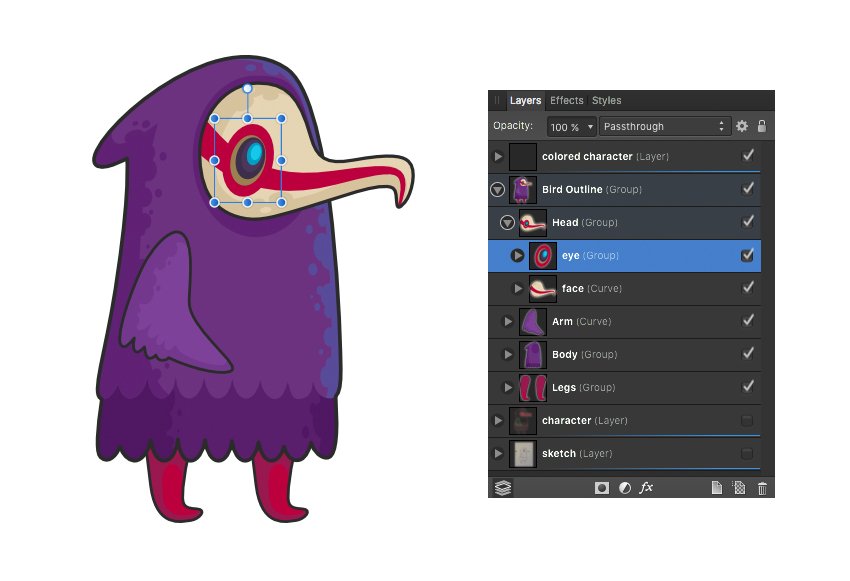
Task: Hide the colored character layer
Action: (748, 156)
